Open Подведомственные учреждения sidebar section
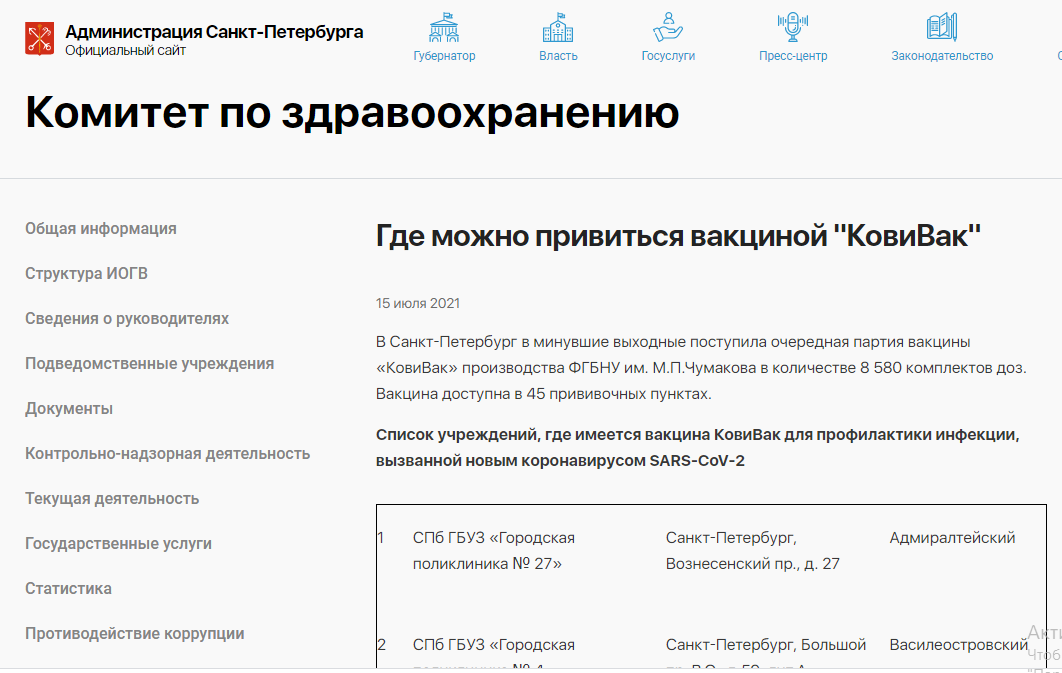Viewport: 1062px width, 673px height. pyautogui.click(x=150, y=364)
